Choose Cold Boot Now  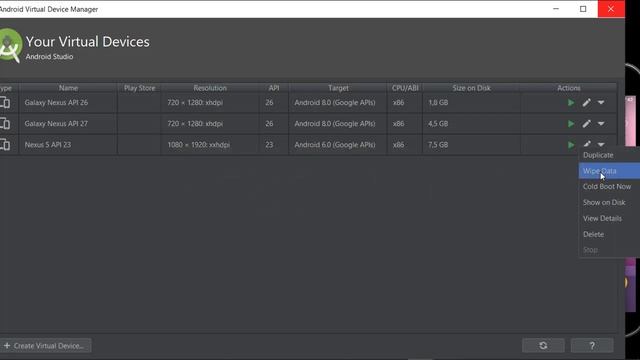click(x=609, y=187)
